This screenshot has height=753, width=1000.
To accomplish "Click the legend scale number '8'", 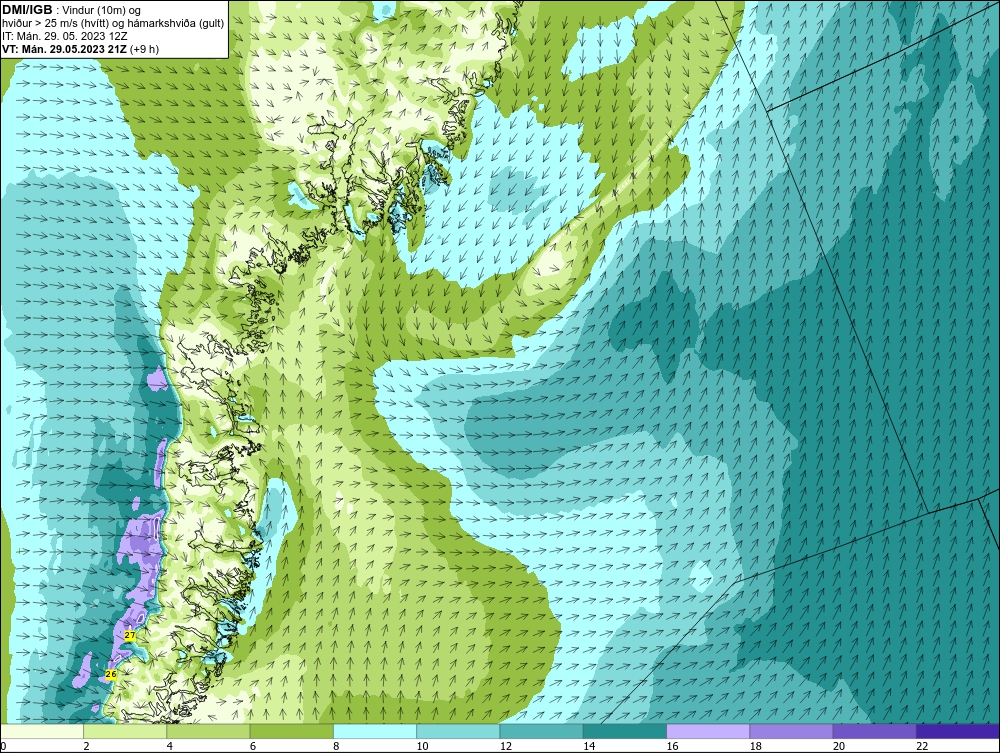I will 336,746.
